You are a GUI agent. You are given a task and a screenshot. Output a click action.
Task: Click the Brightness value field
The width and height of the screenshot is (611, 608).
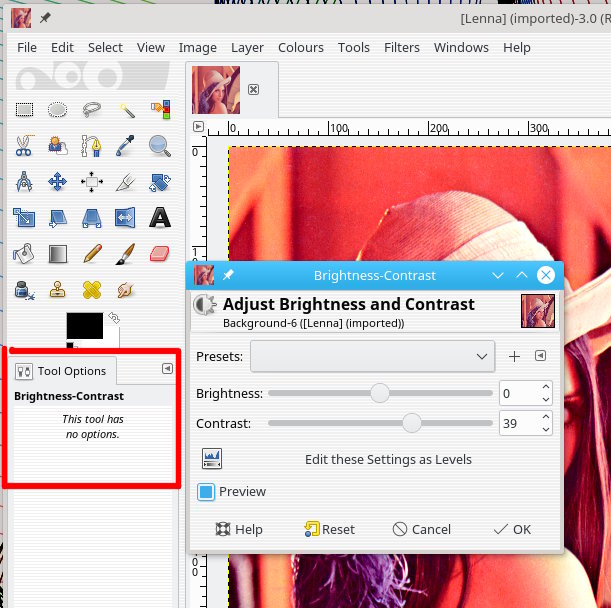point(520,394)
